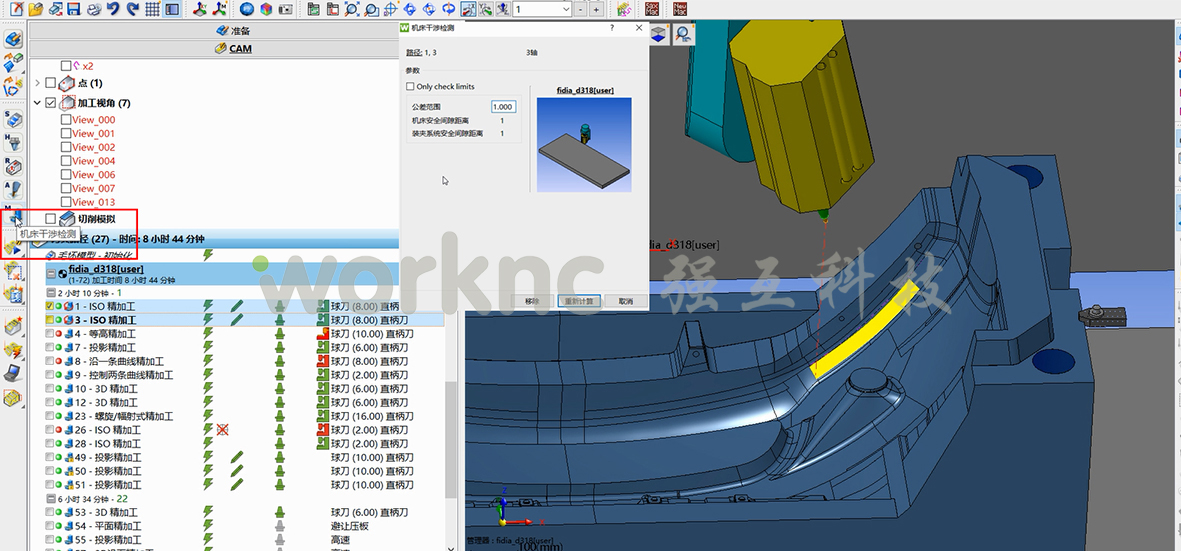Viewport: 1181px width, 551px height.
Task: Click the lightning toolpath icon in left sidebar
Action: (x=13, y=348)
